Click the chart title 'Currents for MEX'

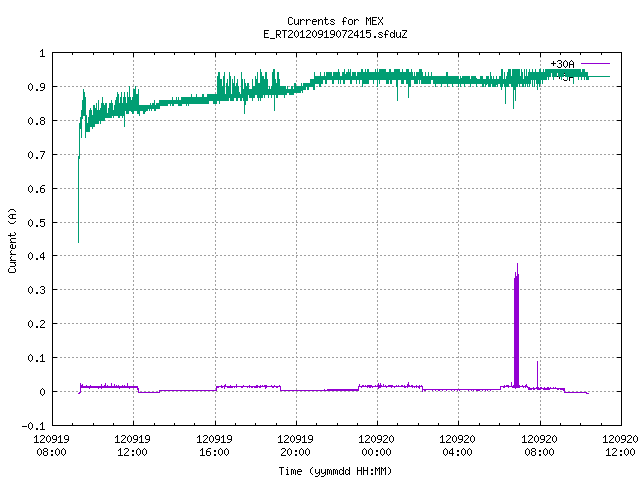tap(335, 21)
